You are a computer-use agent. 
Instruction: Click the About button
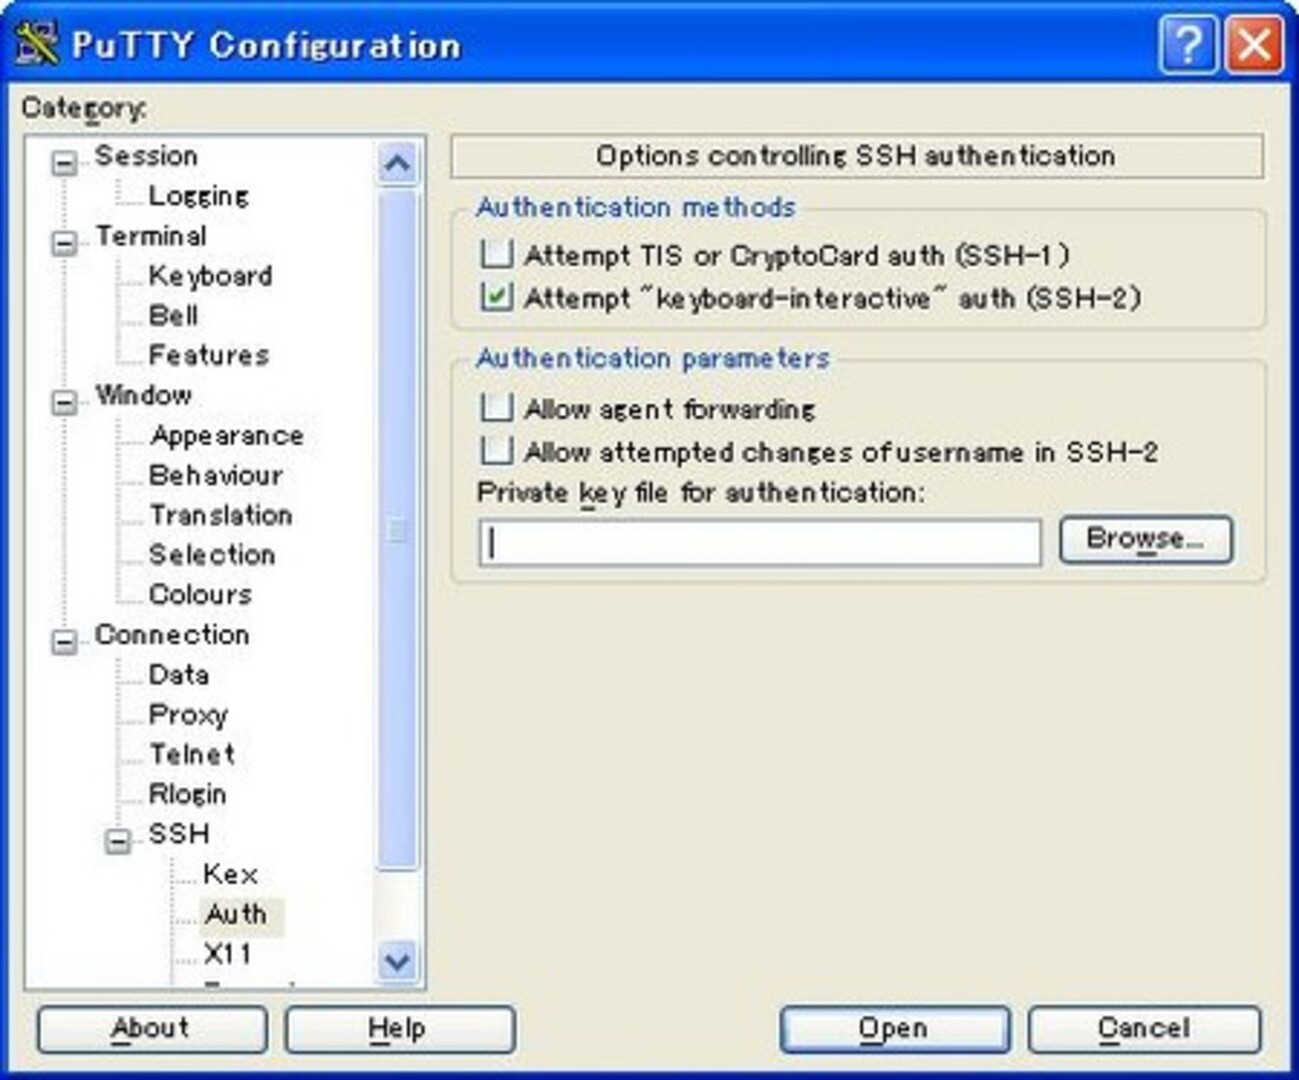coord(151,1029)
